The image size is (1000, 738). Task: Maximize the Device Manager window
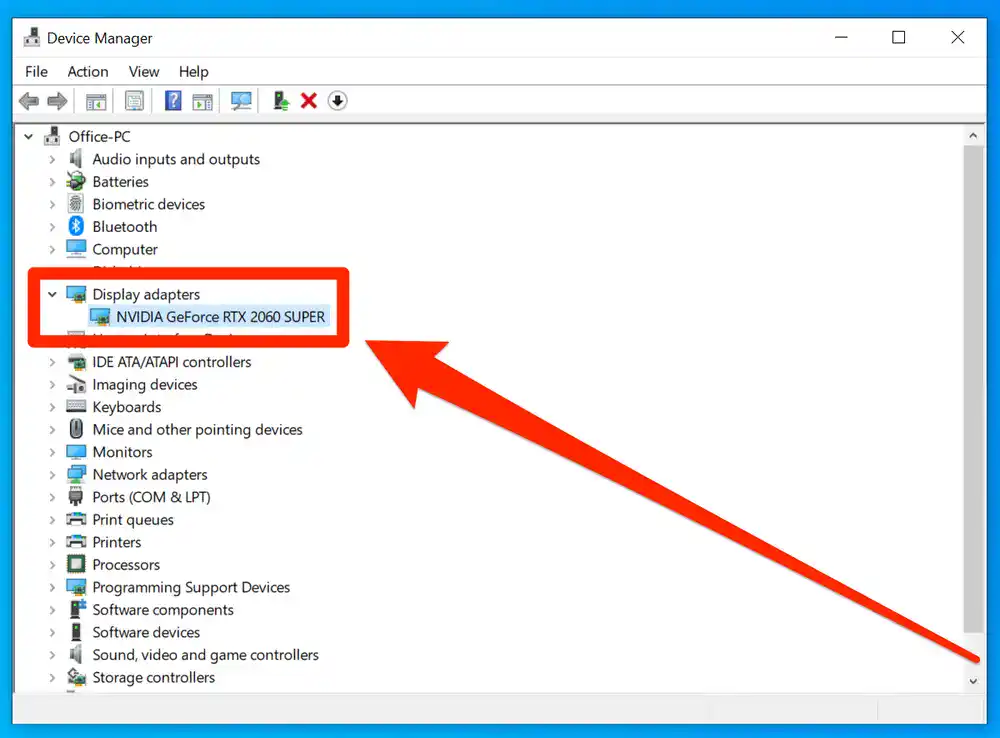[x=899, y=38]
